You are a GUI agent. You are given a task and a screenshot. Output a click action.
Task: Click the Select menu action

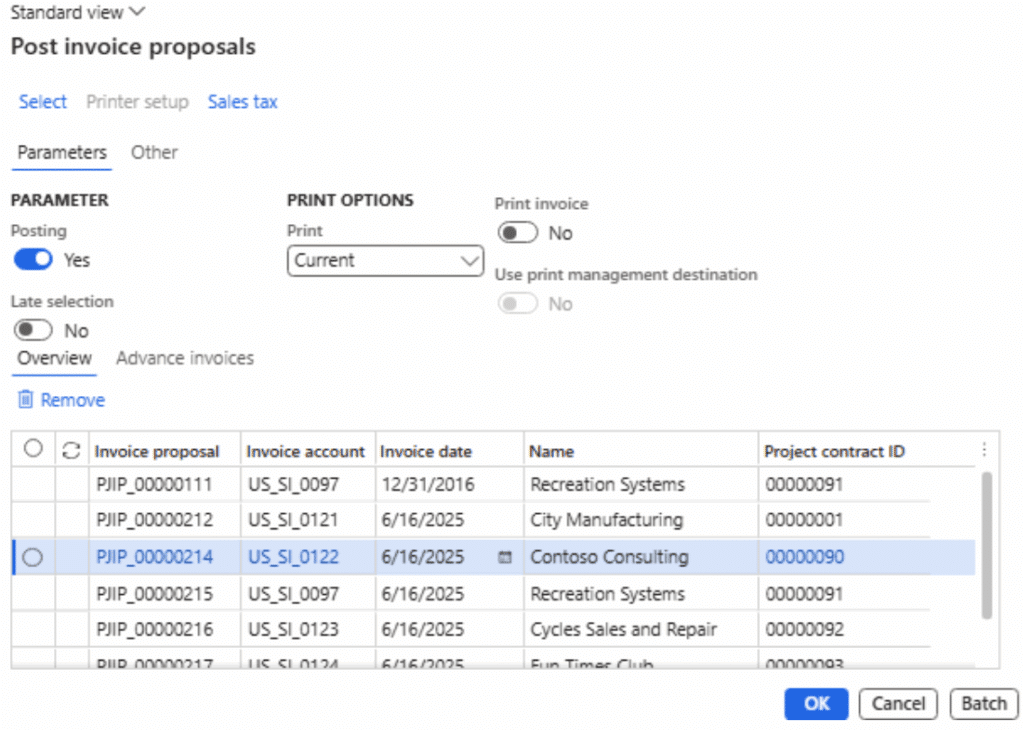click(43, 102)
